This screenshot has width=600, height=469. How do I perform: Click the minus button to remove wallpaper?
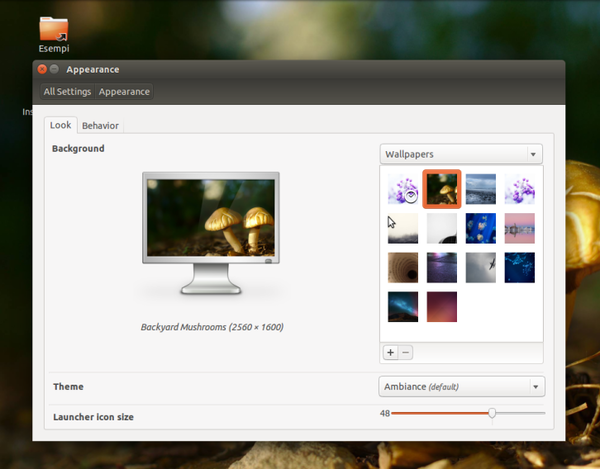point(406,352)
